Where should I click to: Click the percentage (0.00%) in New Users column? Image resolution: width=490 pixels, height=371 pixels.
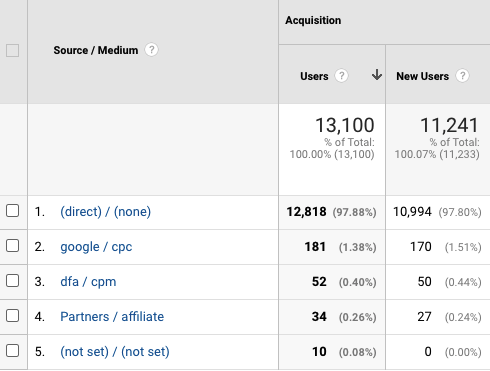tap(463, 352)
